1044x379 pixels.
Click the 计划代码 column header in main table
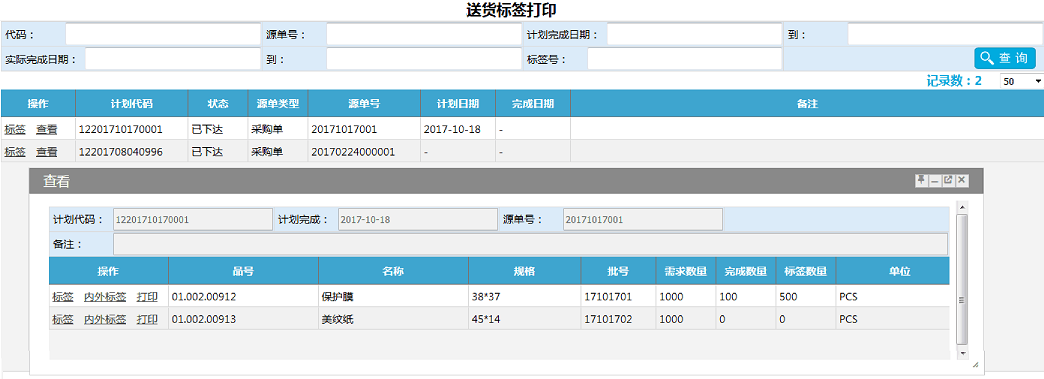click(132, 104)
